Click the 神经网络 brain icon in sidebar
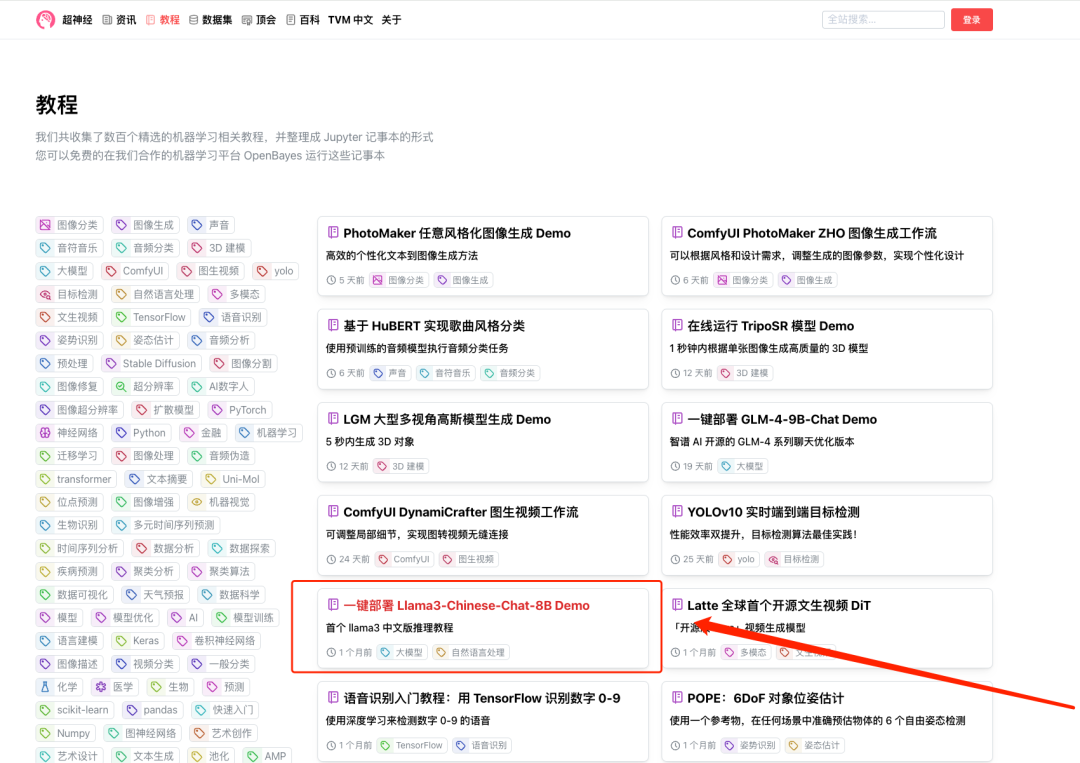Screen dimensions: 1080x763 [x=45, y=433]
